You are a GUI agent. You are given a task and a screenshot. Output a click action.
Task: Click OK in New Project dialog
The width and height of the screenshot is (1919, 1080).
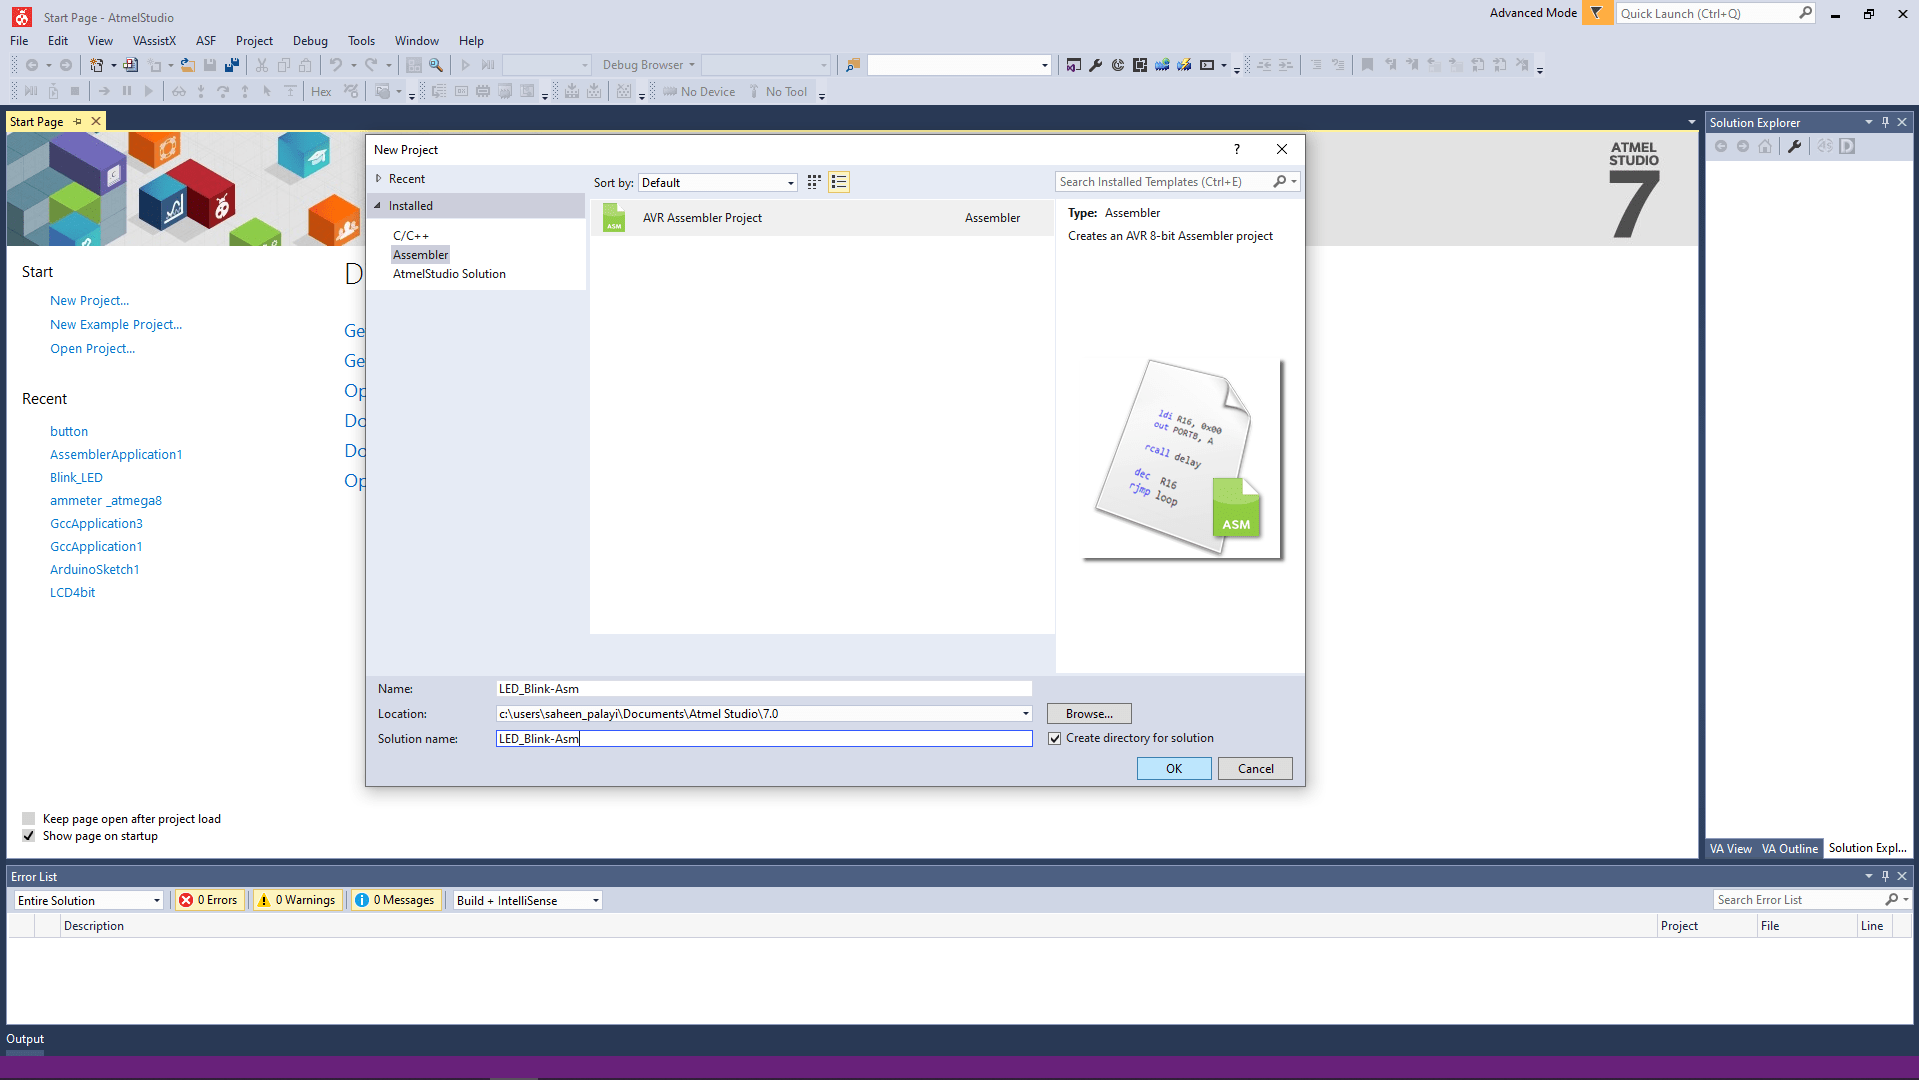point(1174,769)
